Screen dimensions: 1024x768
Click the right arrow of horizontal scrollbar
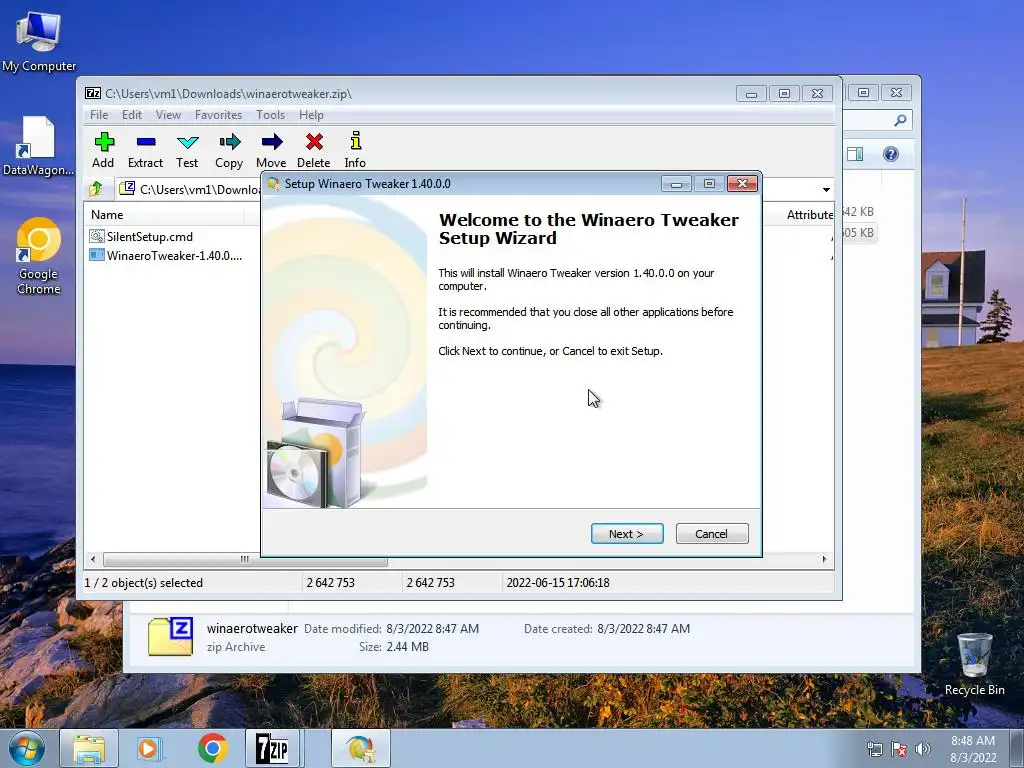(824, 560)
